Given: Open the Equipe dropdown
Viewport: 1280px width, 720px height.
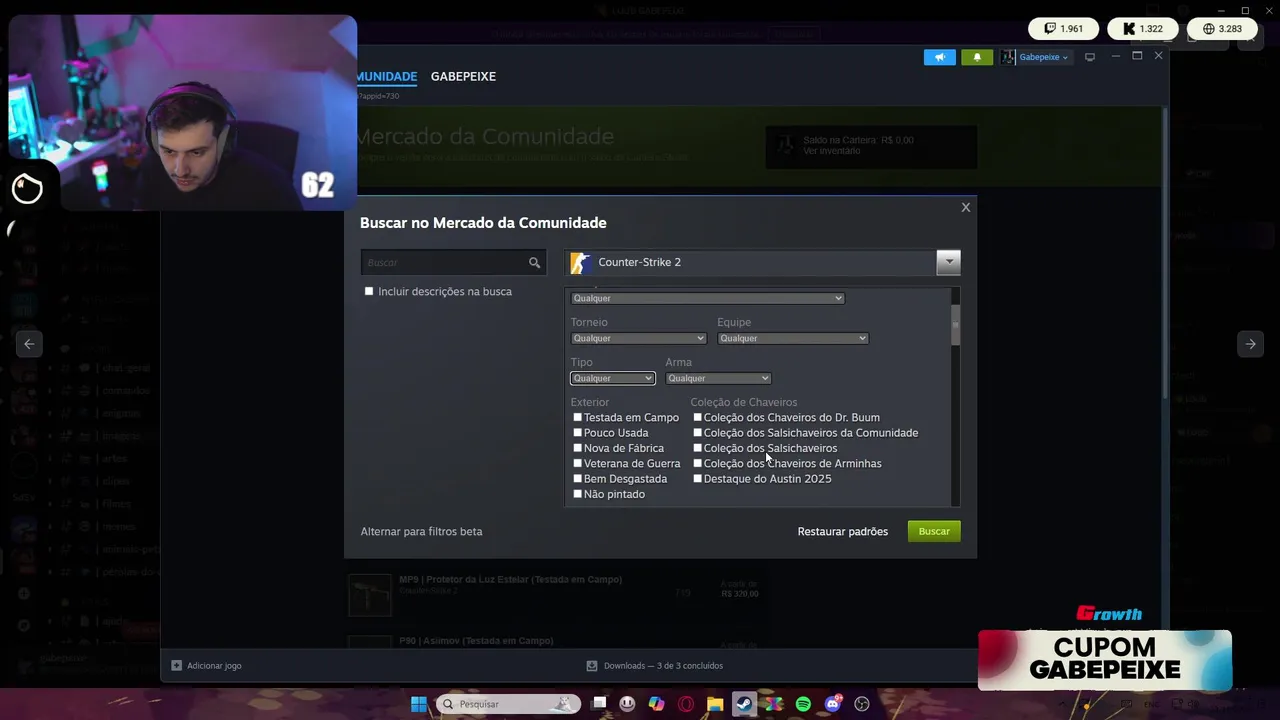Looking at the screenshot, I should click(792, 338).
